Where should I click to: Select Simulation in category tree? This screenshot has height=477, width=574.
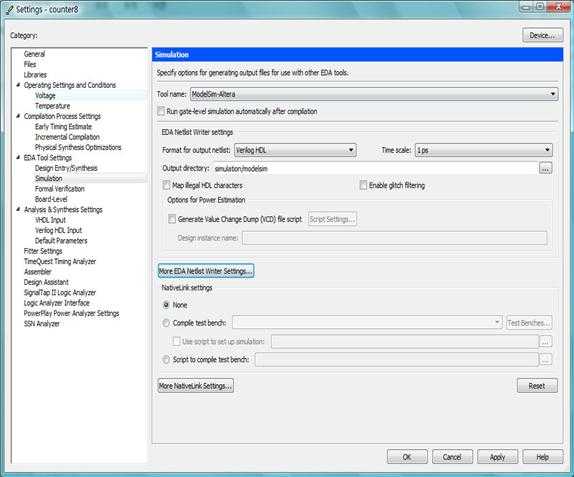pyautogui.click(x=49, y=178)
